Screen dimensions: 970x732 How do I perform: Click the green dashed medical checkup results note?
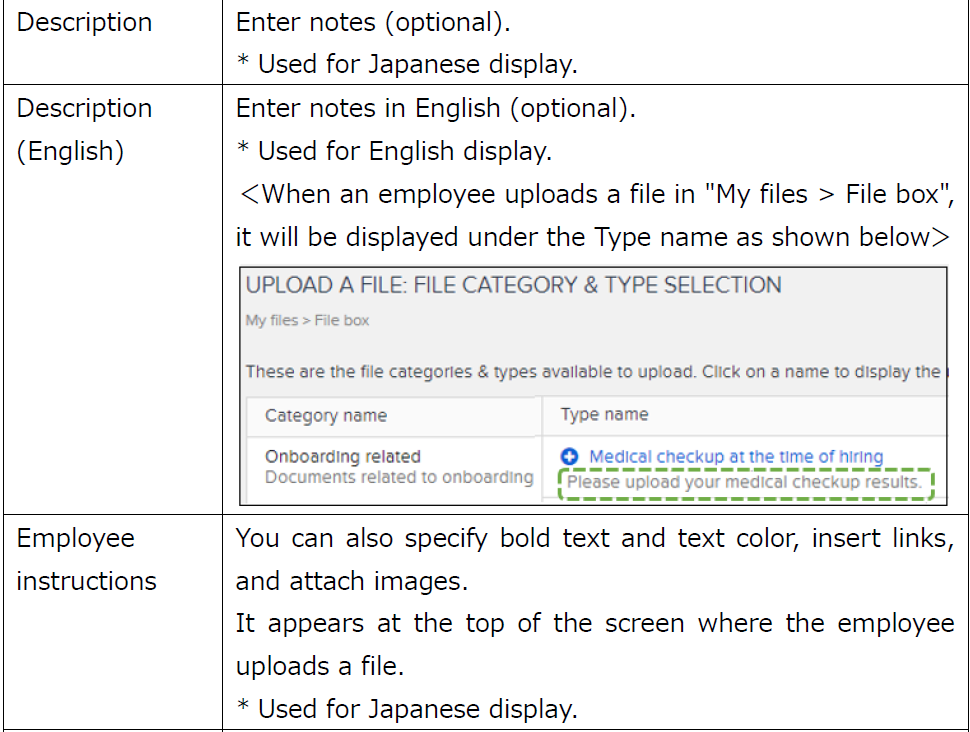tap(745, 483)
